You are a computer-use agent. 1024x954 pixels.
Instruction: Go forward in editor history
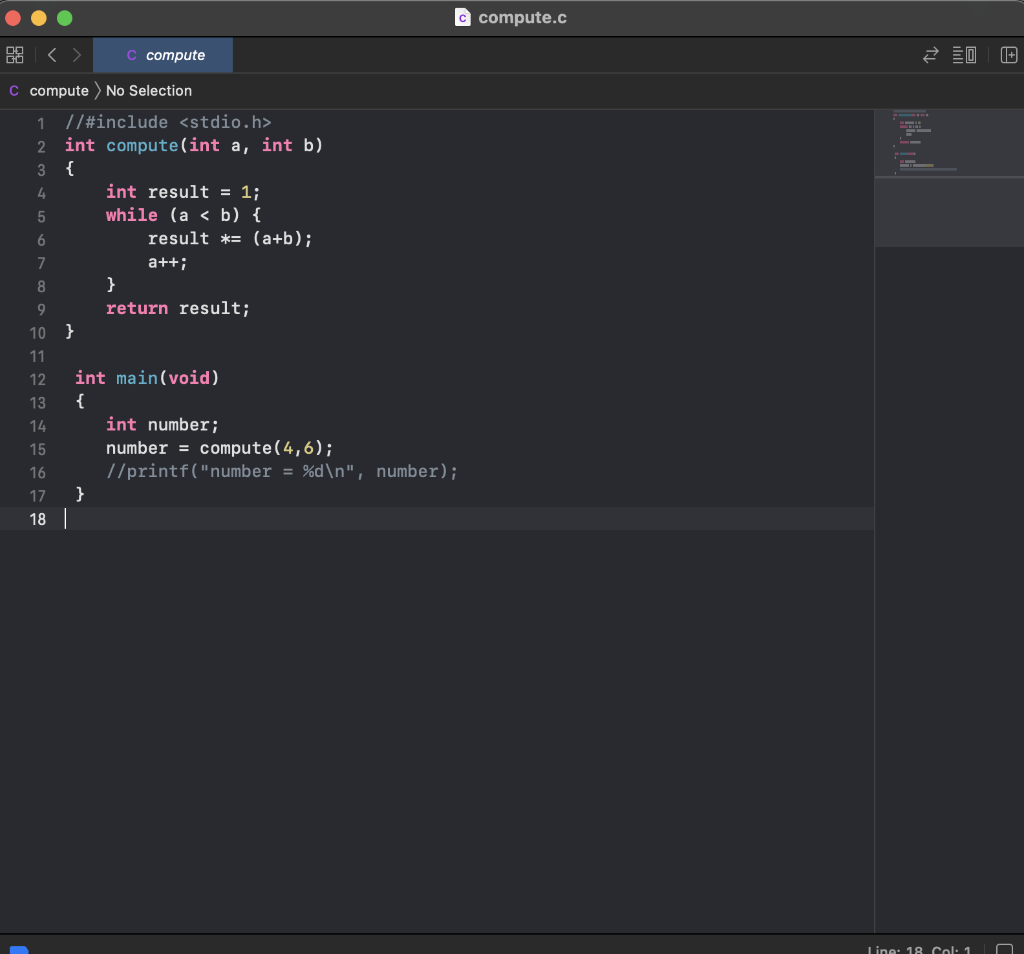coord(76,55)
